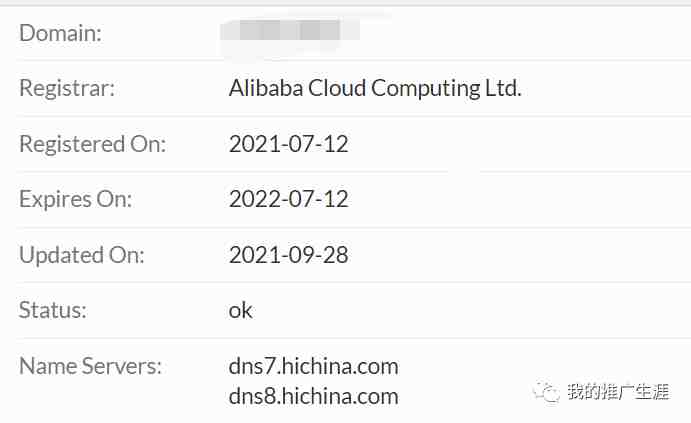Click the Updated On date 2021-09-28
Image resolution: width=691 pixels, height=423 pixels.
point(289,255)
